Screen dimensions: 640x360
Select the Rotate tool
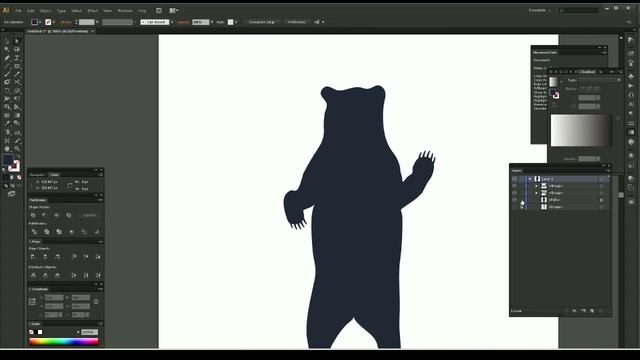[x=7, y=91]
